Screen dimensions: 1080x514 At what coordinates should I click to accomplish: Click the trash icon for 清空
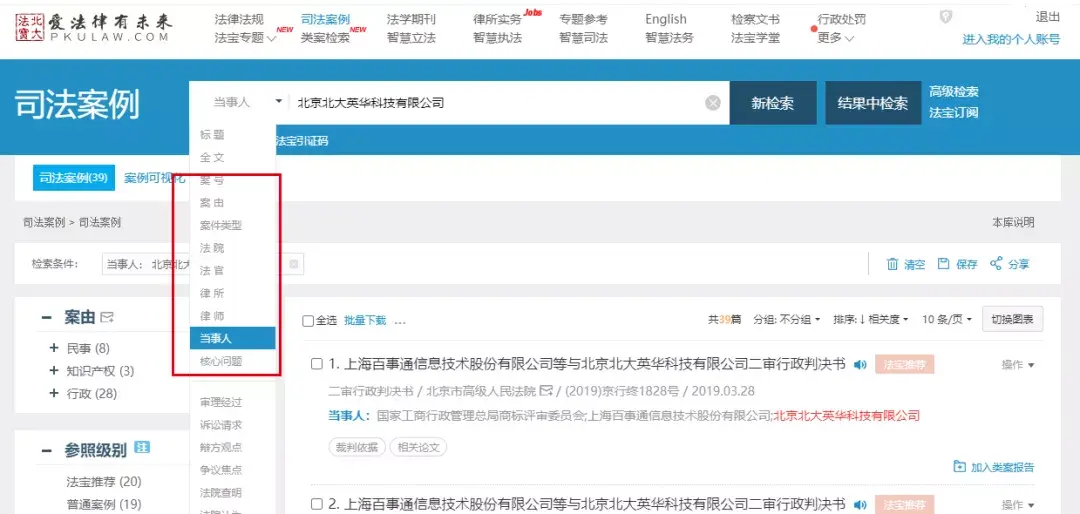pos(892,264)
